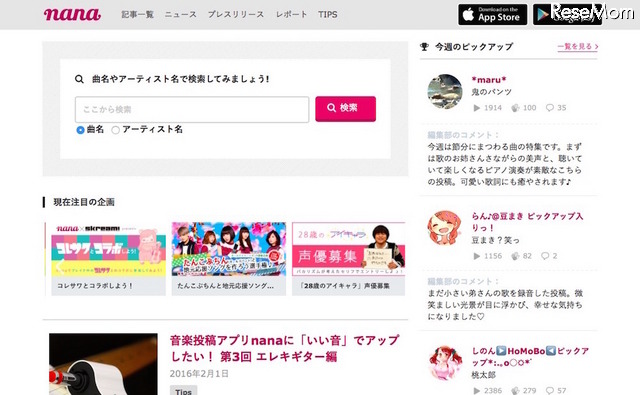Image resolution: width=640 pixels, height=395 pixels.
Task: Open the TIPS menu item
Action: pos(327,14)
